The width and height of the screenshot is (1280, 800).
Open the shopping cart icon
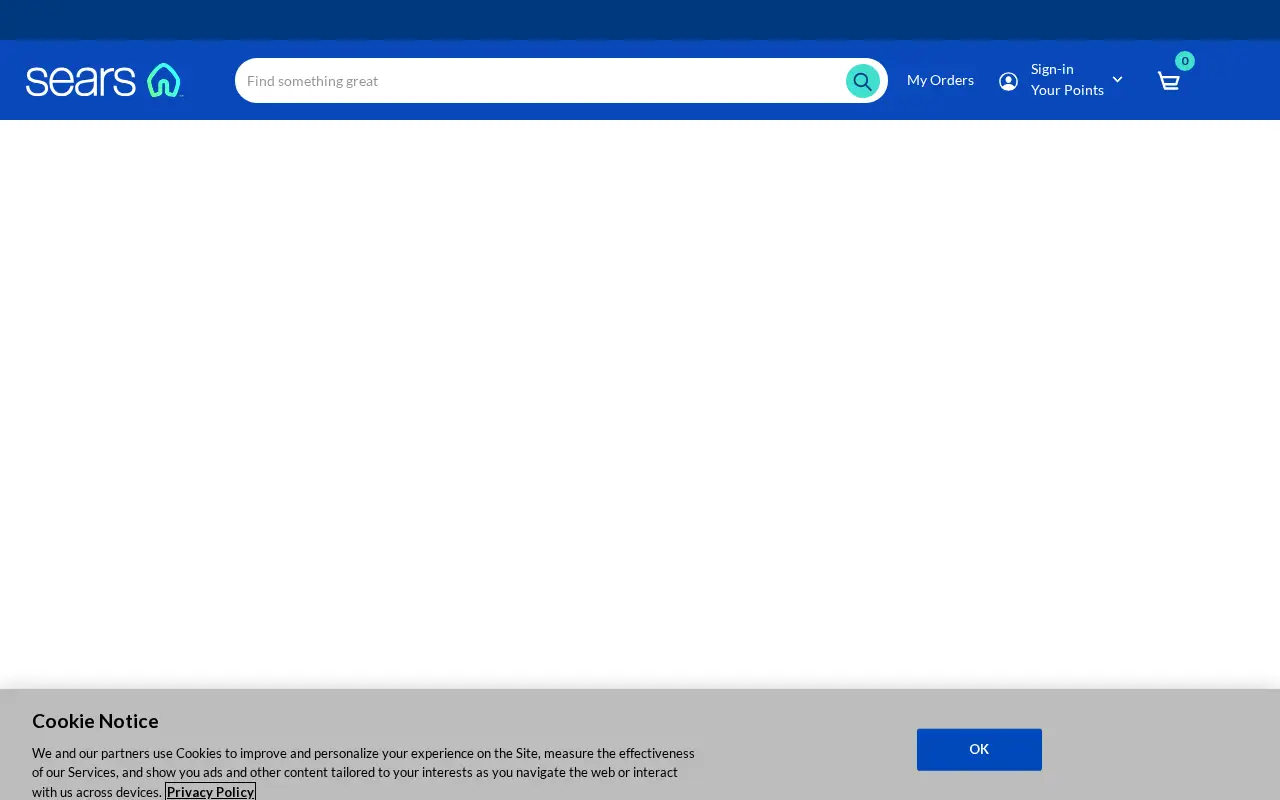click(x=1168, y=81)
